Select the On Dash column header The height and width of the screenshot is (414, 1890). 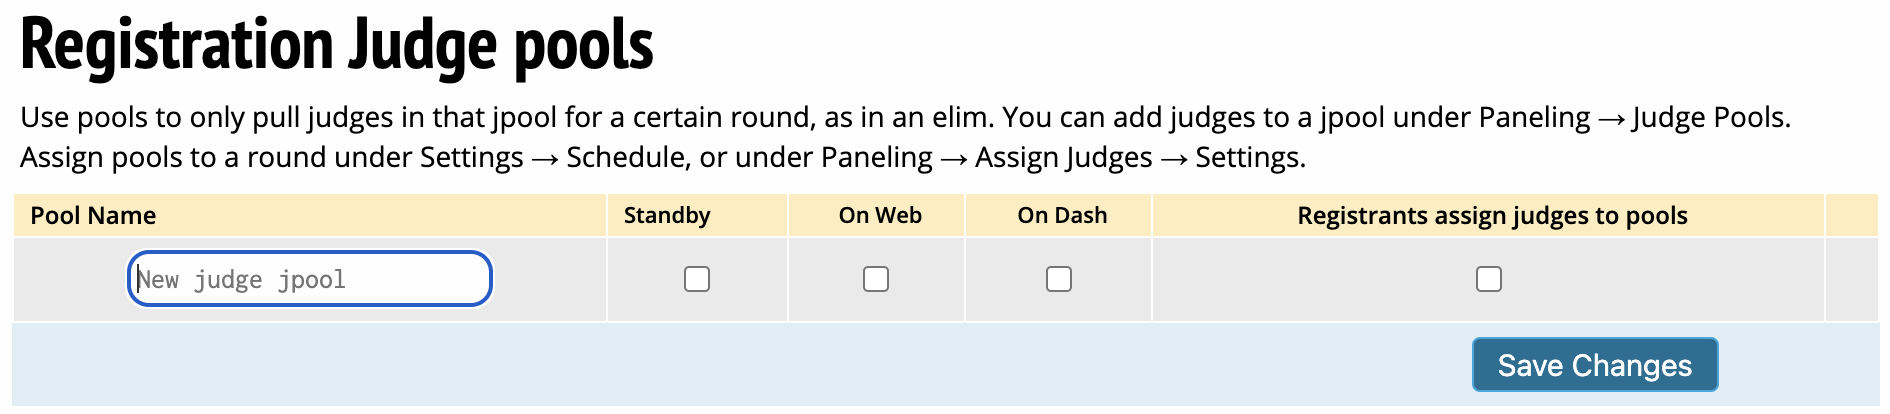1062,216
